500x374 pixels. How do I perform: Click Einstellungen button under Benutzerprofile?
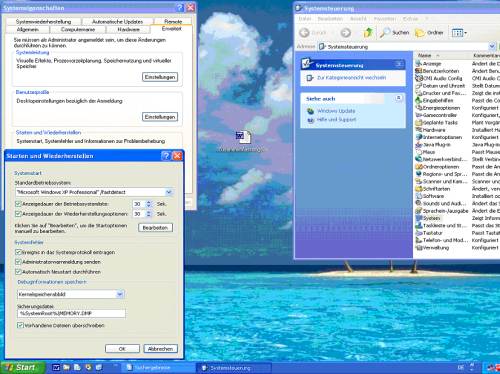tap(160, 117)
